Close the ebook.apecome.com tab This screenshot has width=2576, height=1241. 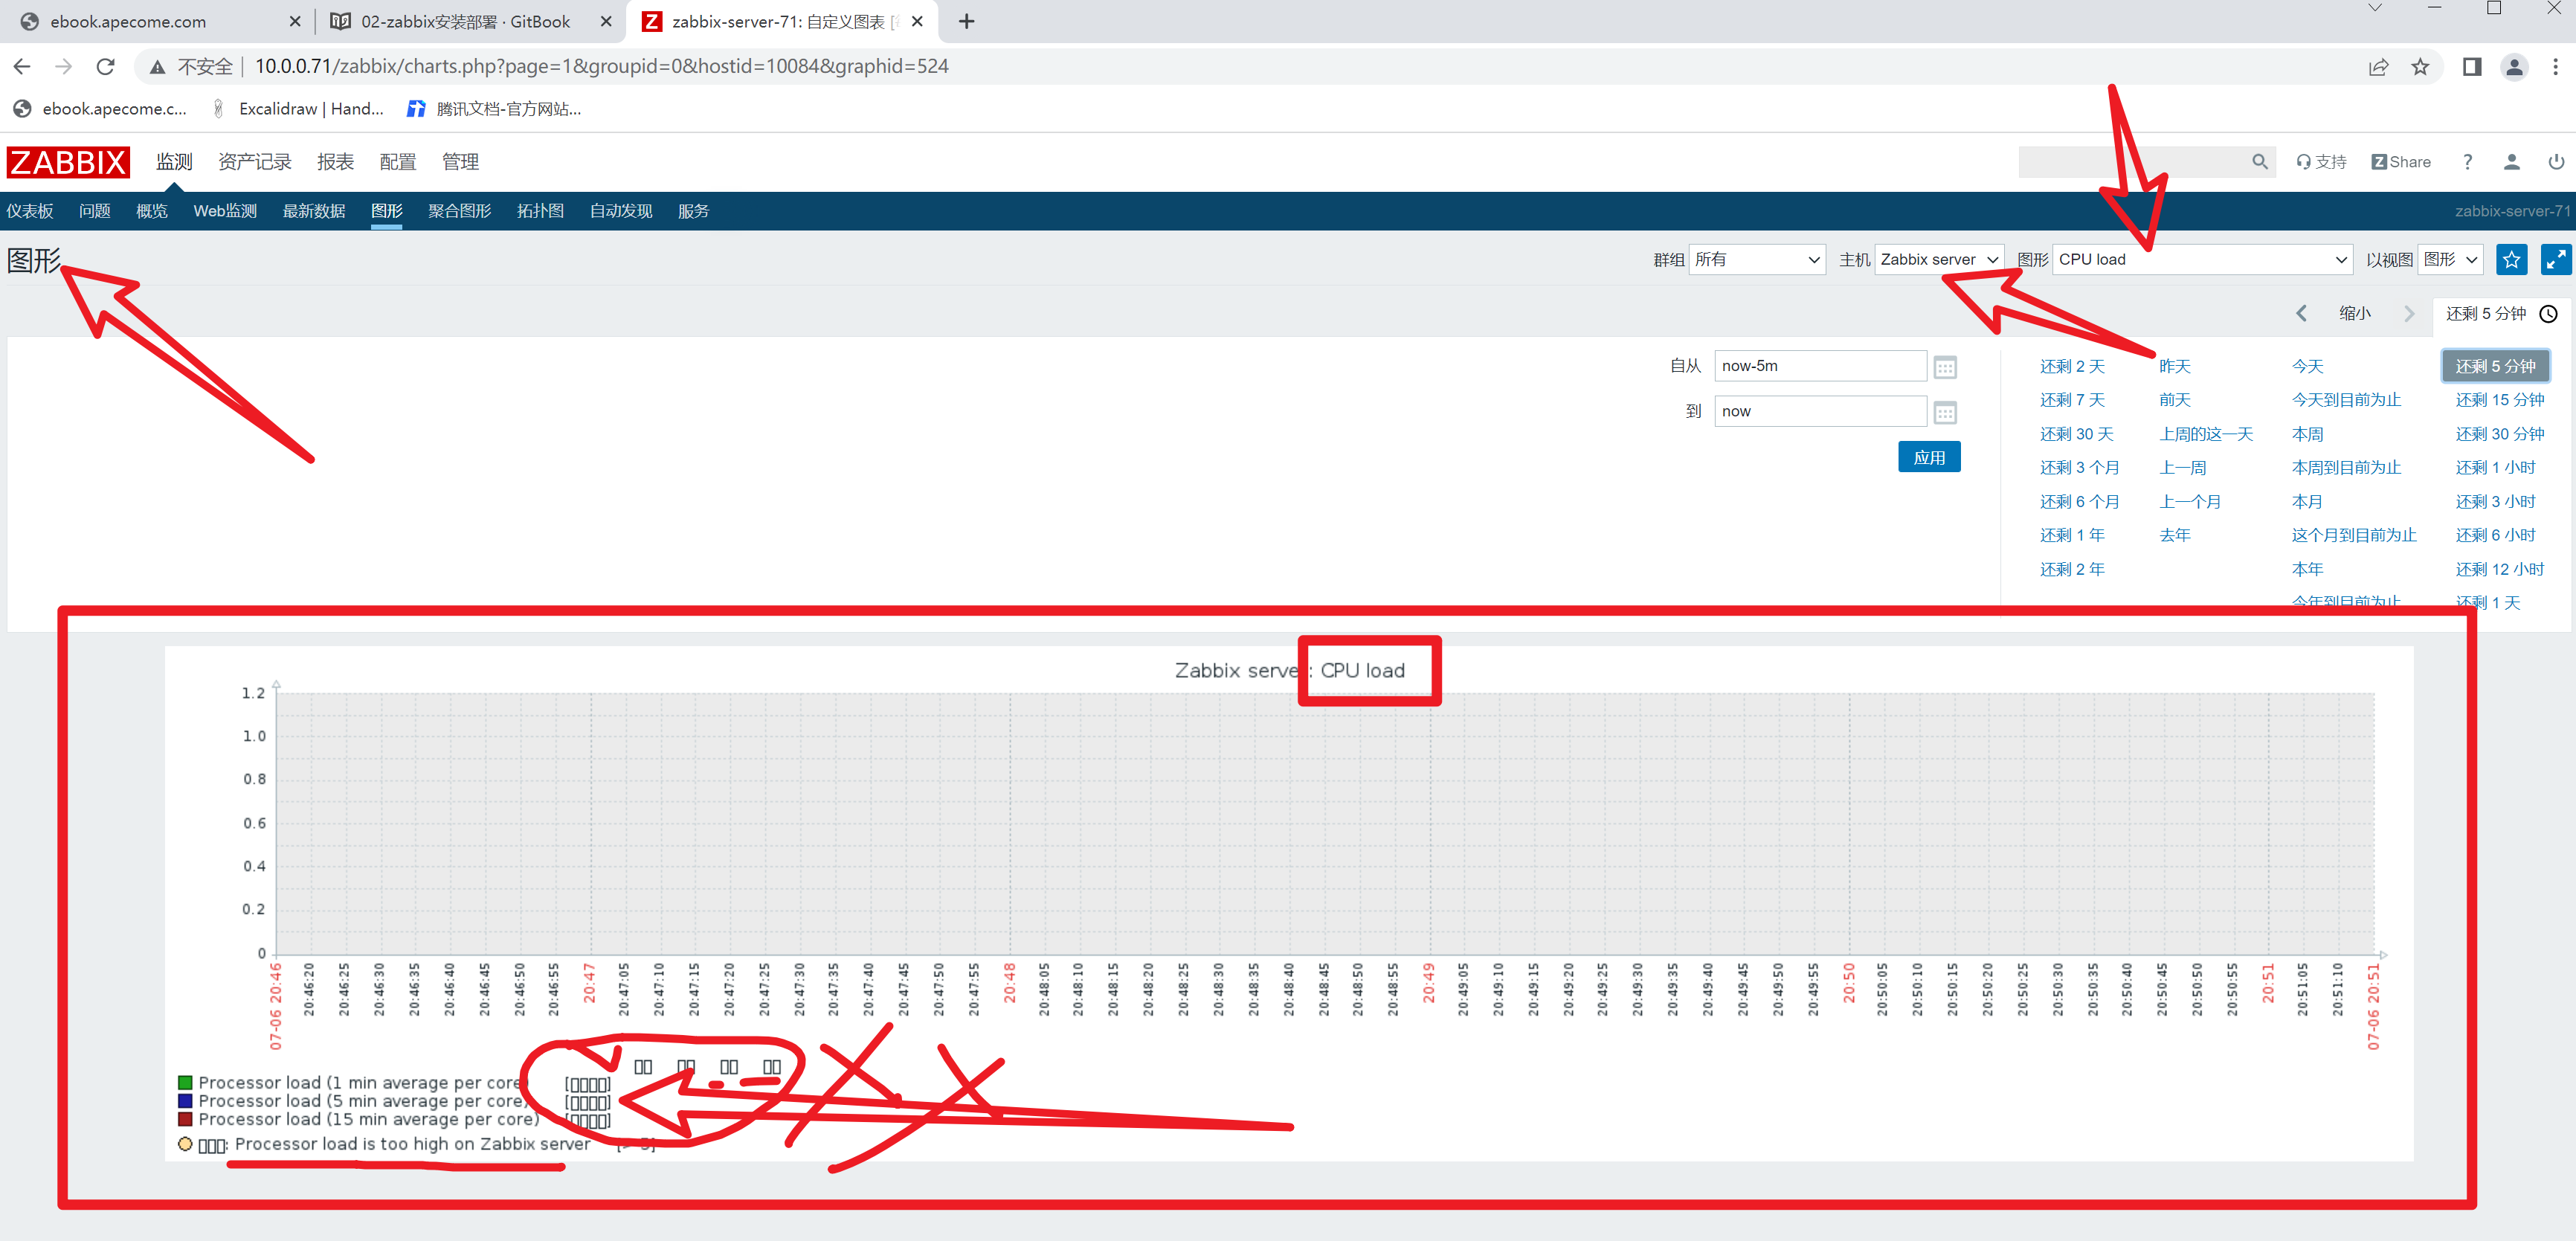(x=294, y=22)
